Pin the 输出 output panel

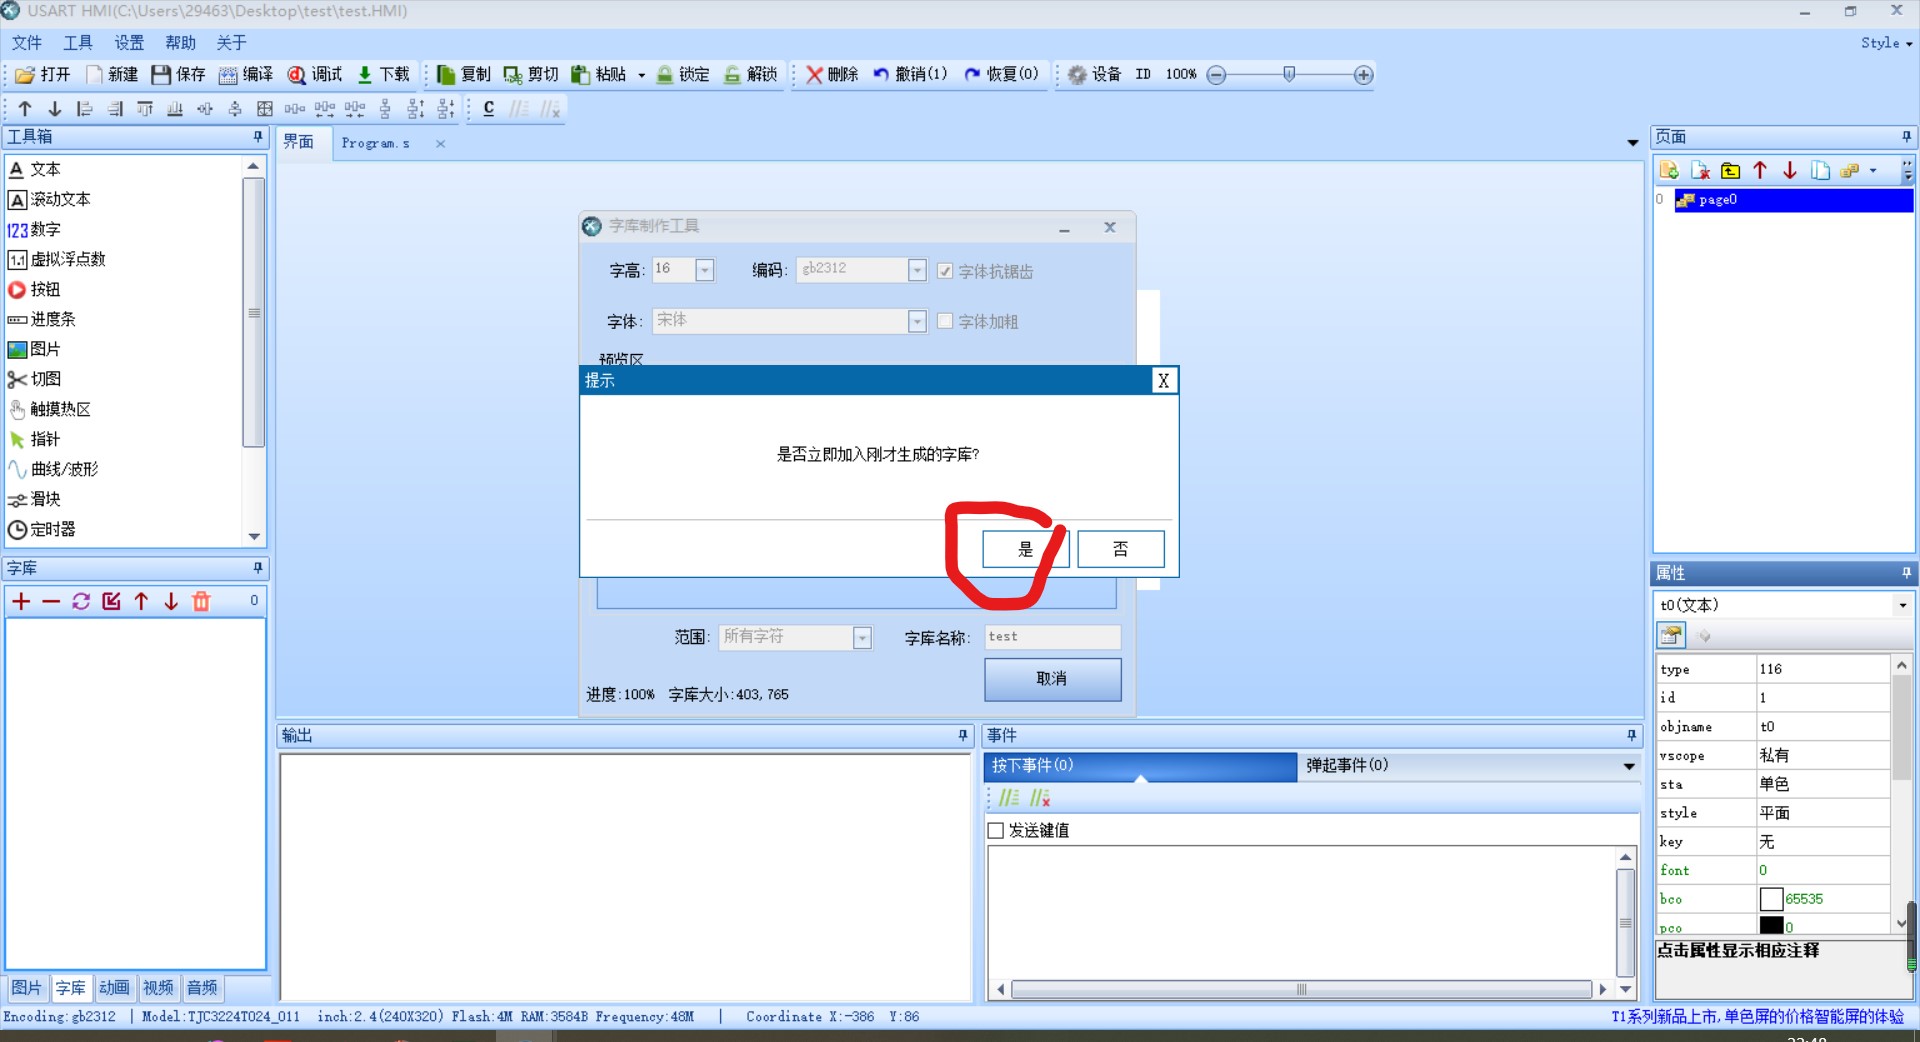click(963, 736)
